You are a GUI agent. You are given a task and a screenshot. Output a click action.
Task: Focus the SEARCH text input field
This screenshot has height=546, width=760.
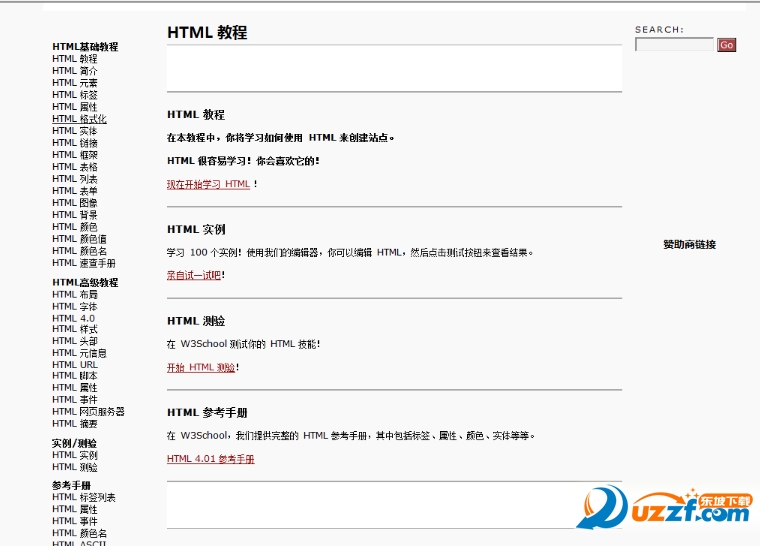pyautogui.click(x=674, y=45)
